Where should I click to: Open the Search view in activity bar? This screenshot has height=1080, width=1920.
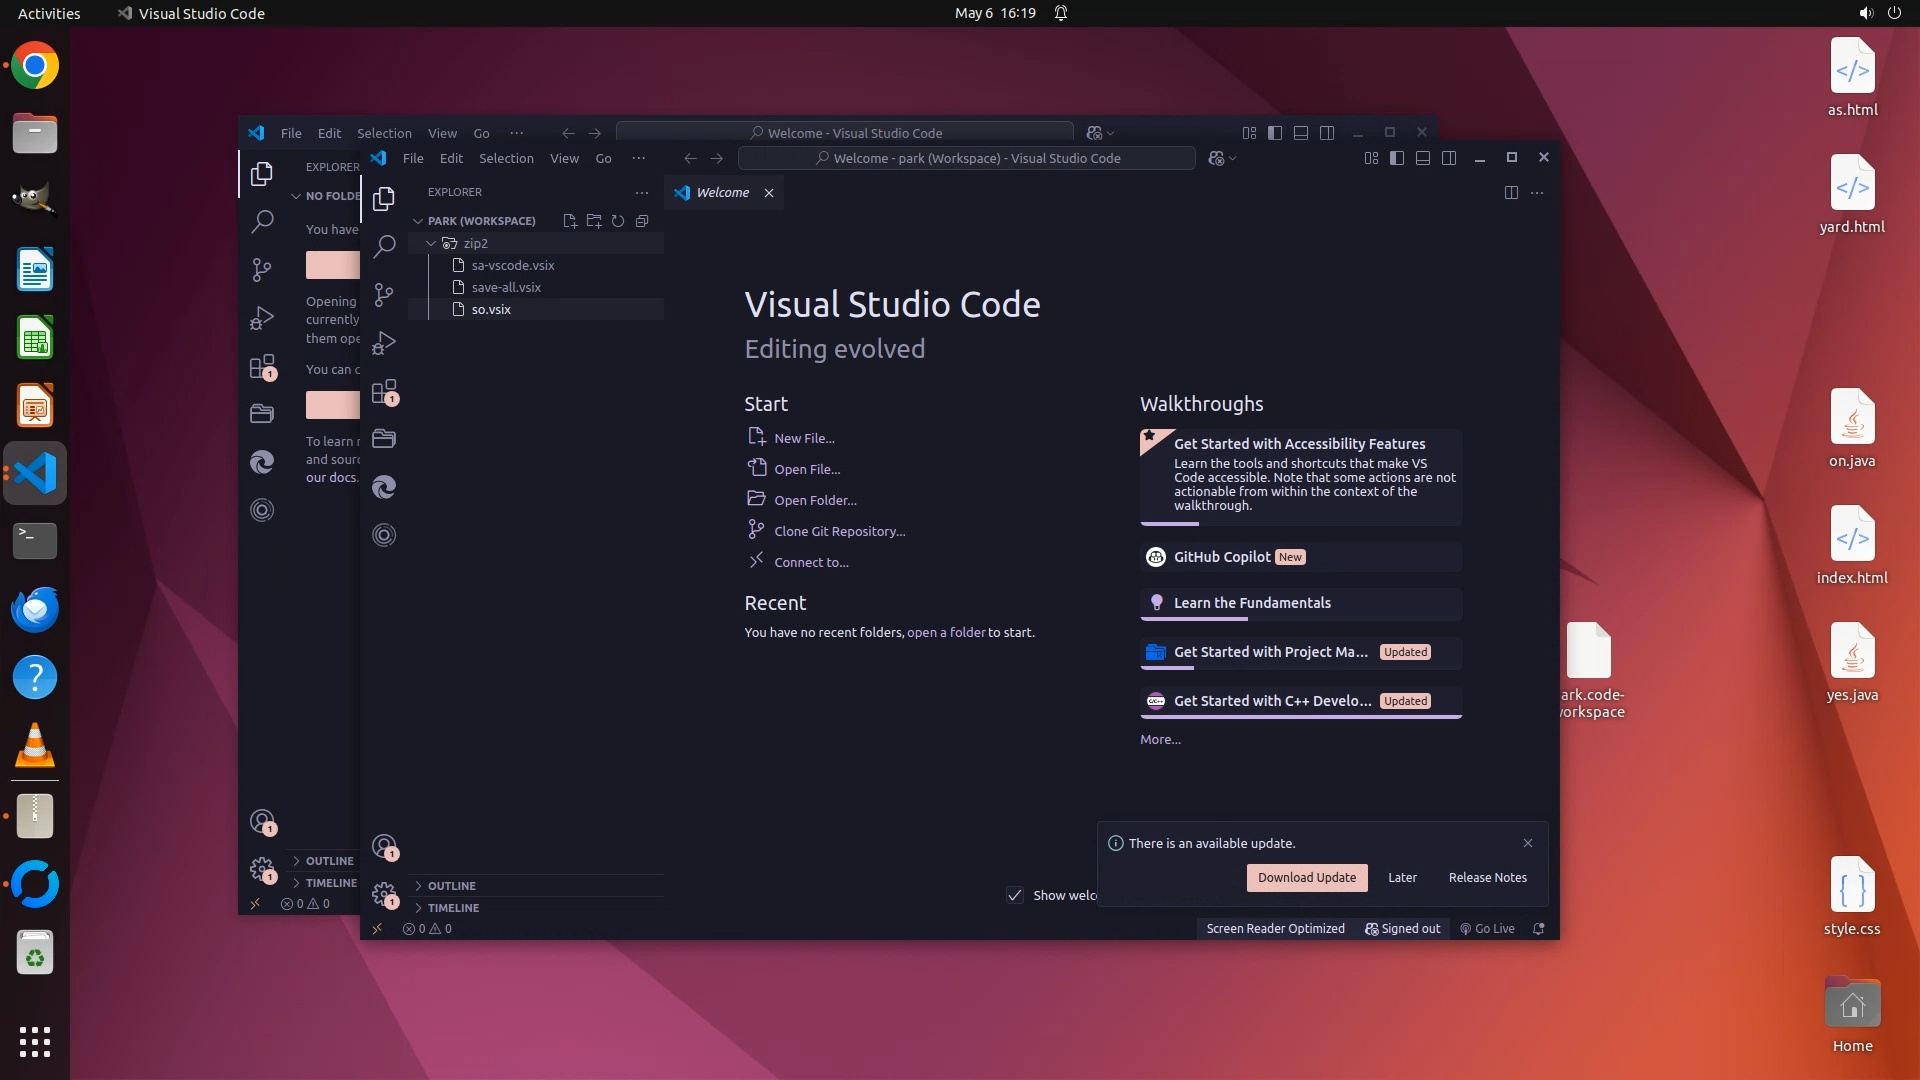point(384,247)
